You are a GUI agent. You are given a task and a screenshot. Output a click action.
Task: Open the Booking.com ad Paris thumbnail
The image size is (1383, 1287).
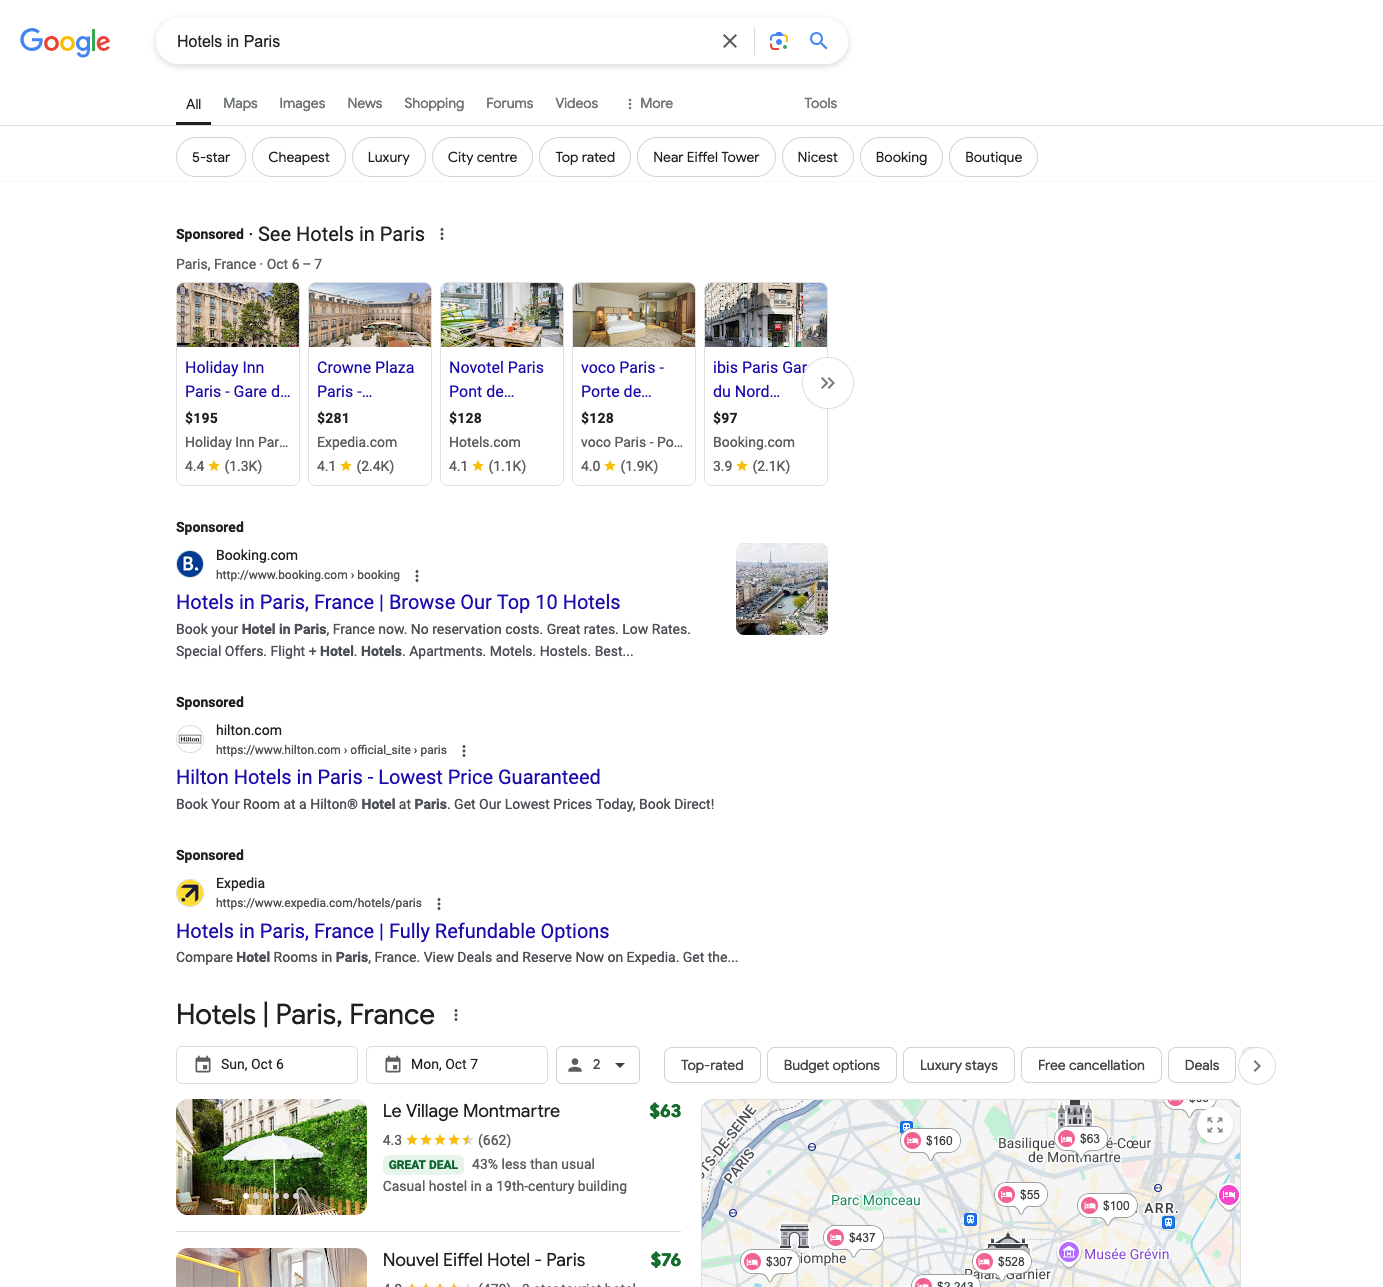click(782, 589)
